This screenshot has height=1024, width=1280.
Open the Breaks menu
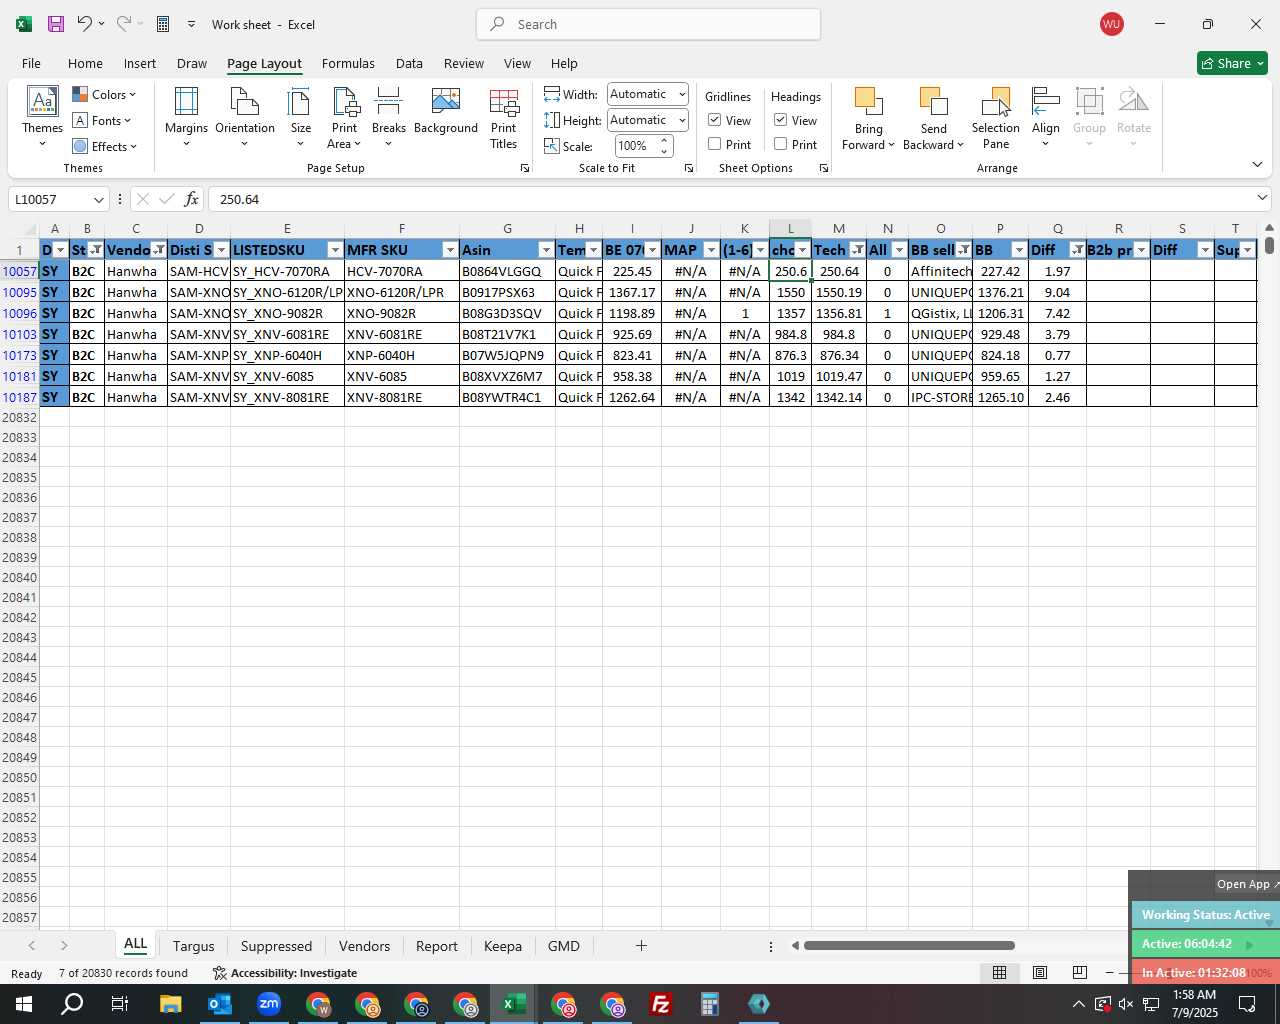[x=389, y=118]
